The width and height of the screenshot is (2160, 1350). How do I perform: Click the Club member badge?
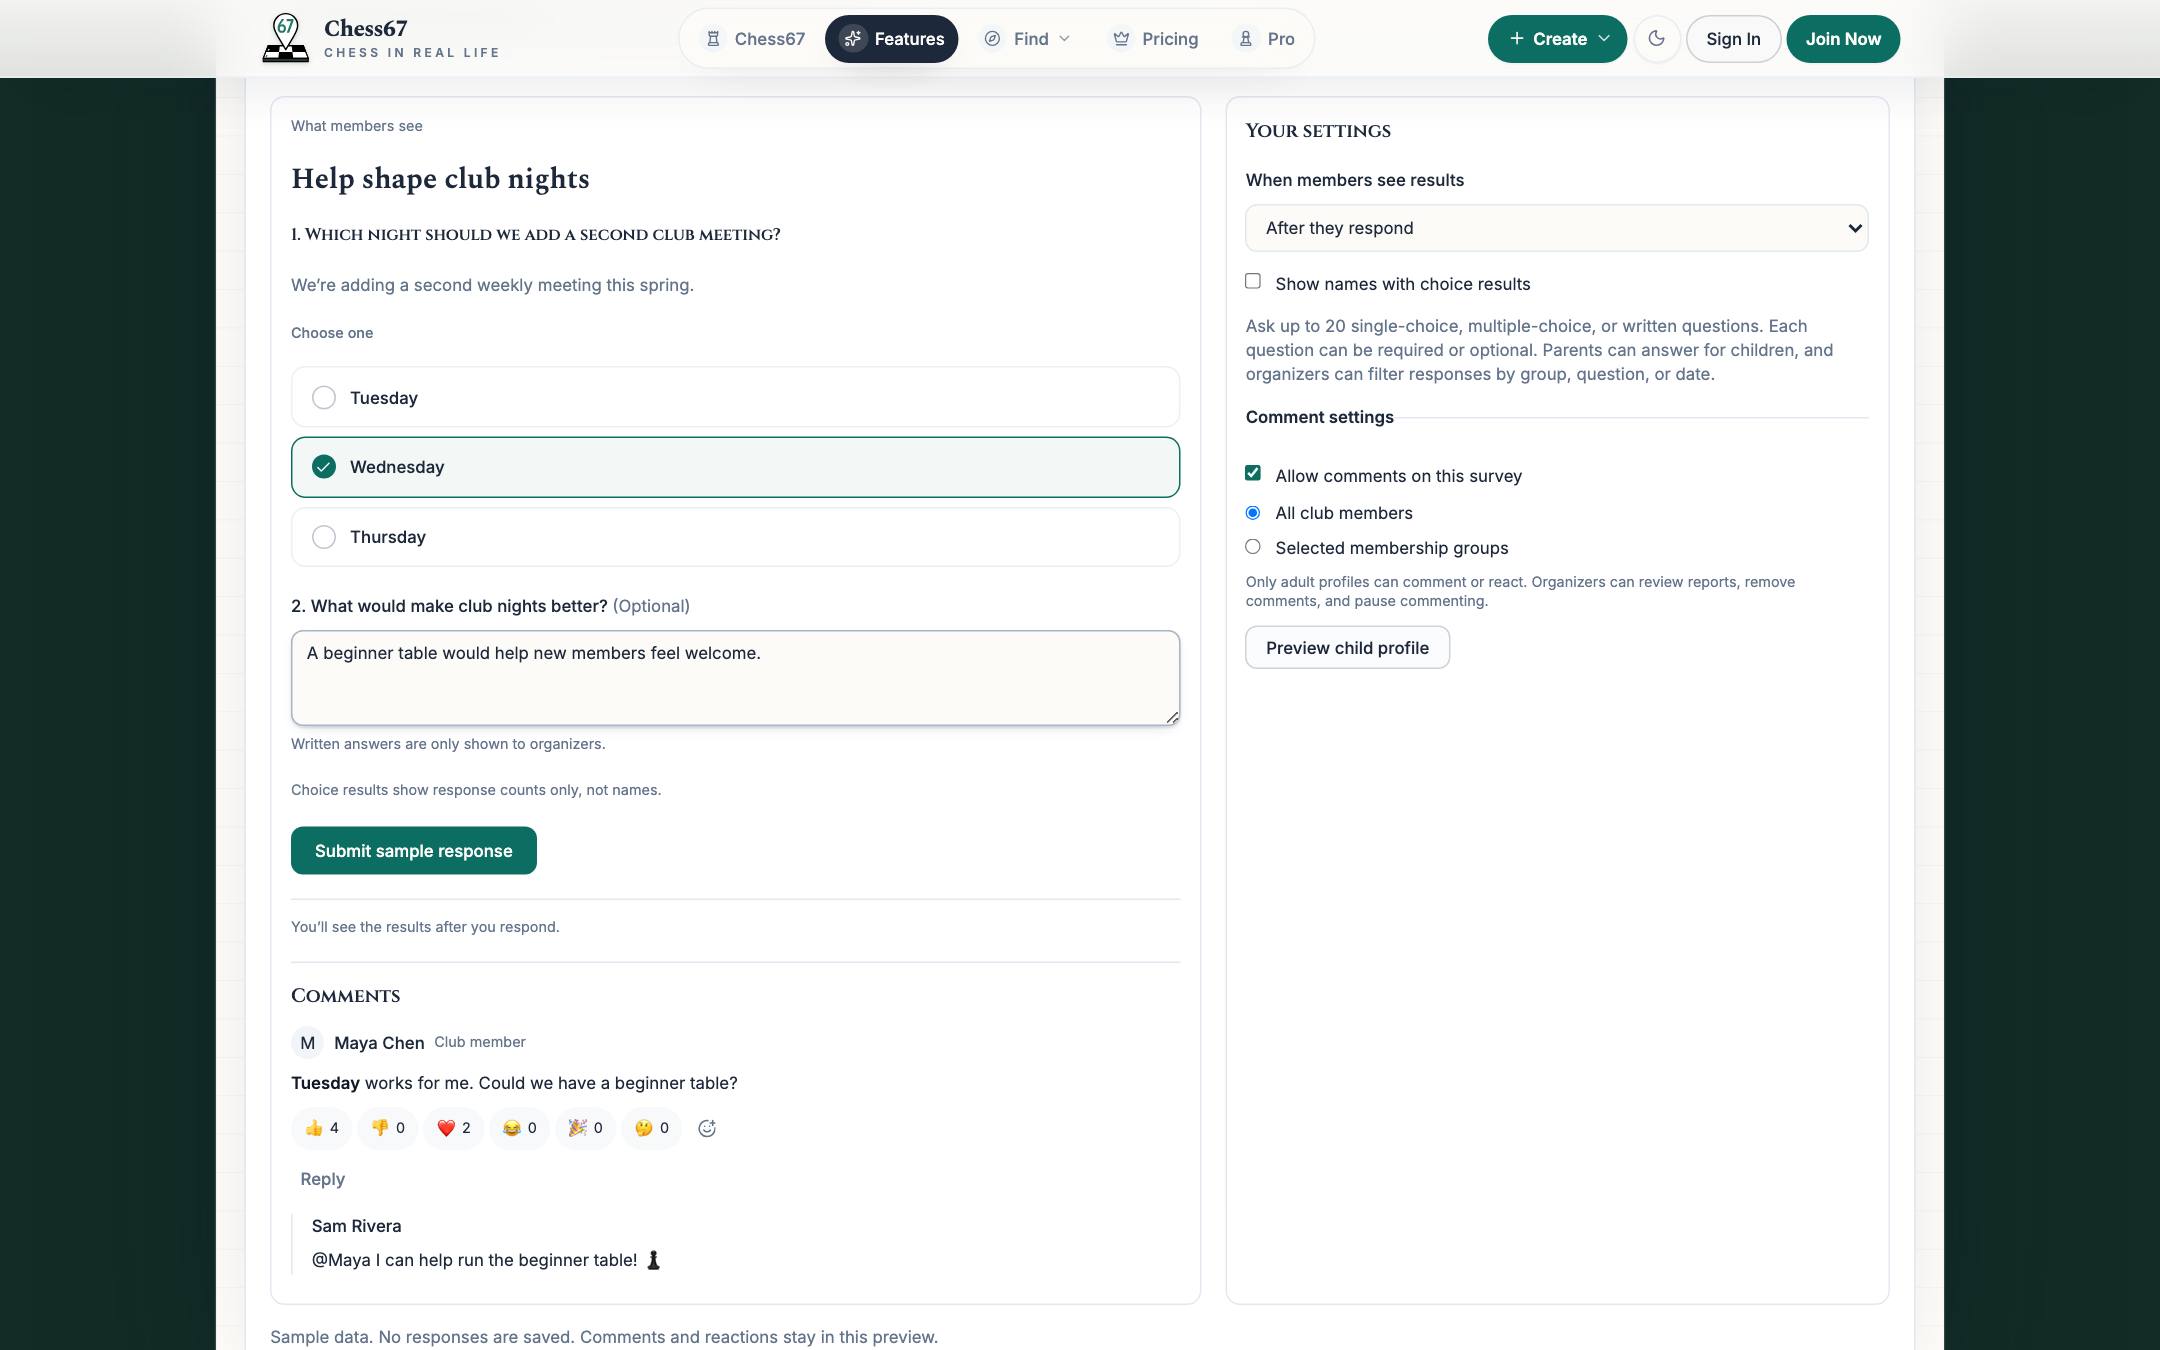(x=480, y=1042)
